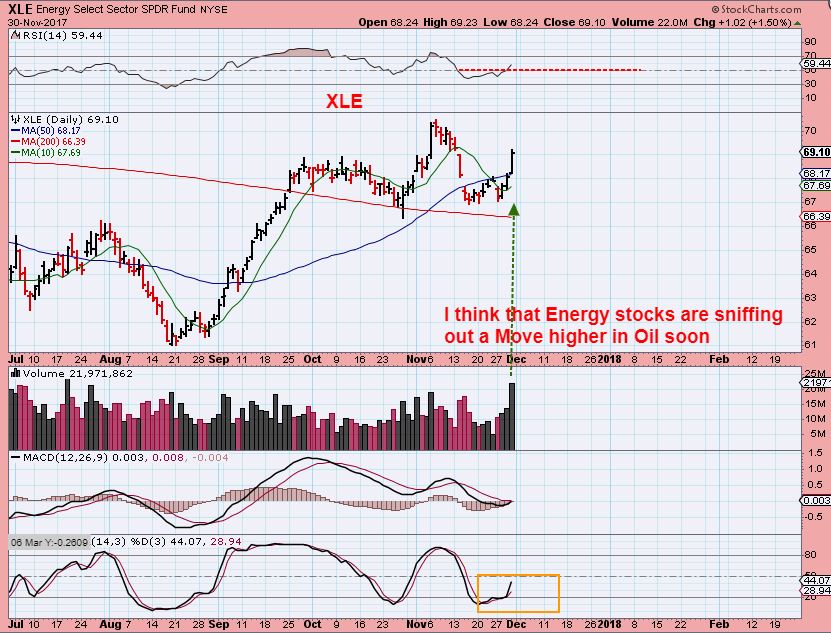Click the MACD histogram value -0.004
Viewport: 831px width, 633px height.
pos(210,457)
